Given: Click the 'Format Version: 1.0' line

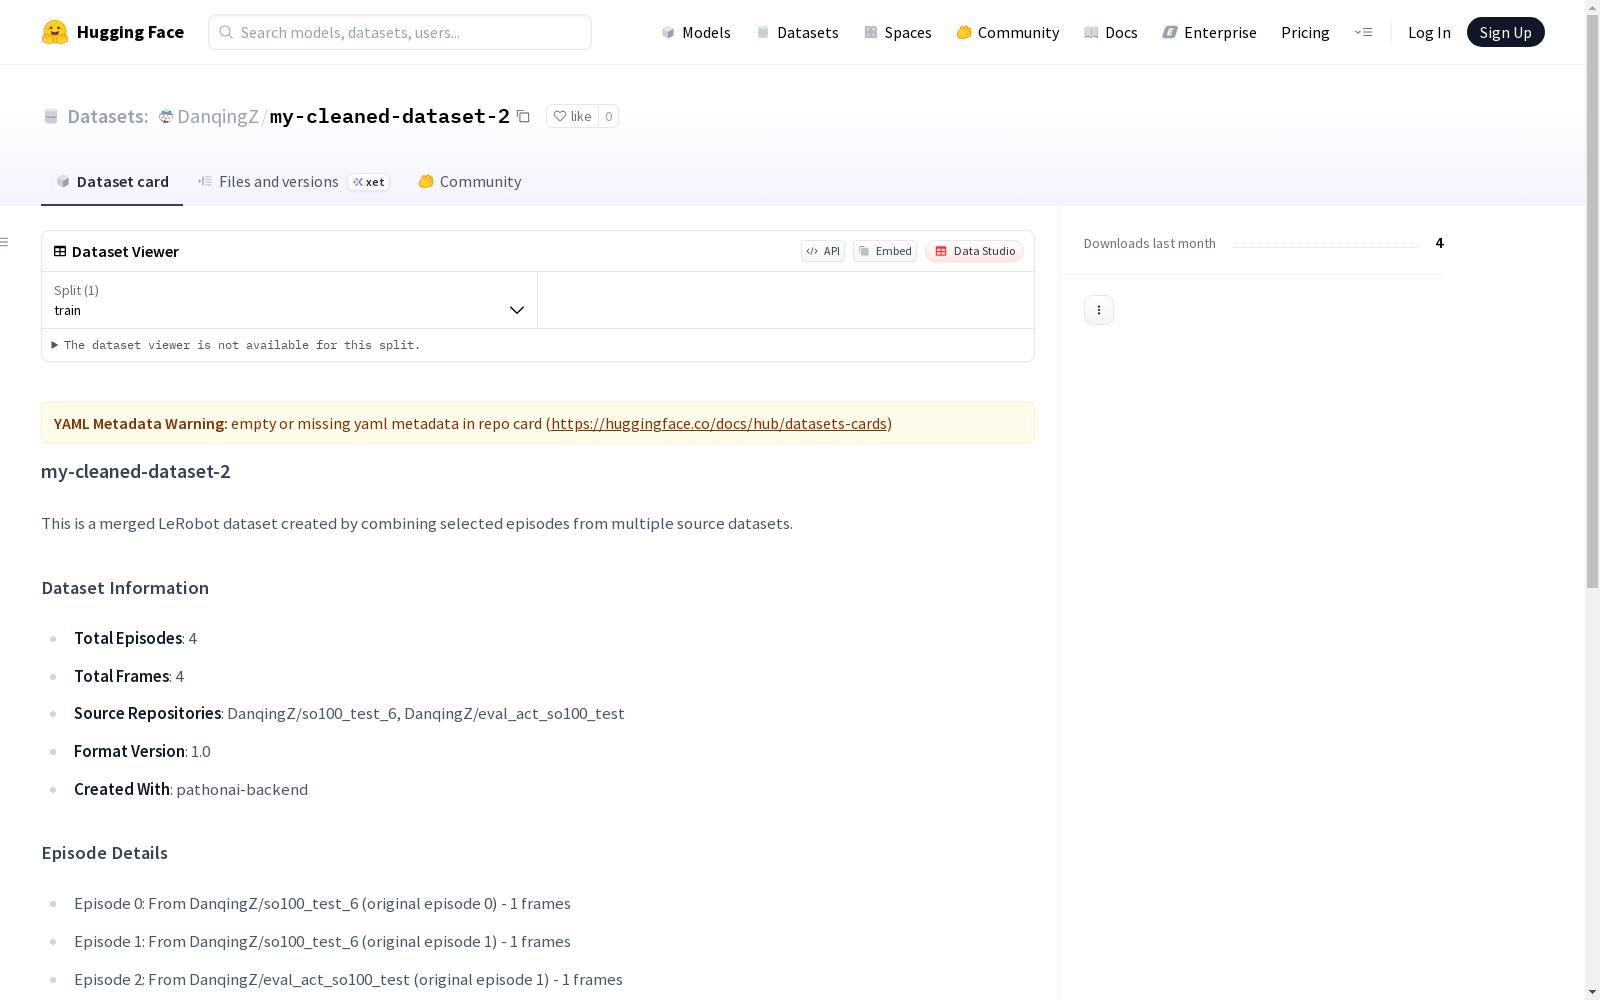Looking at the screenshot, I should coord(142,751).
